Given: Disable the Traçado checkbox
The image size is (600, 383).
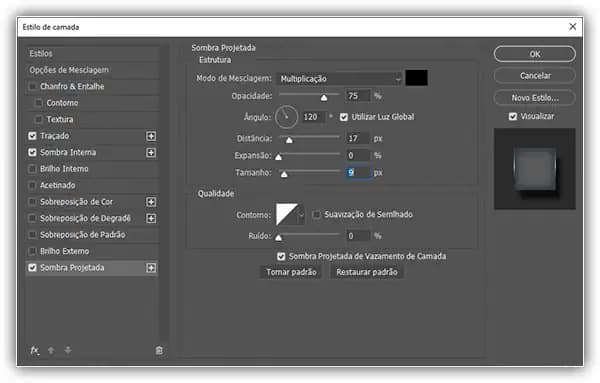Looking at the screenshot, I should [33, 136].
